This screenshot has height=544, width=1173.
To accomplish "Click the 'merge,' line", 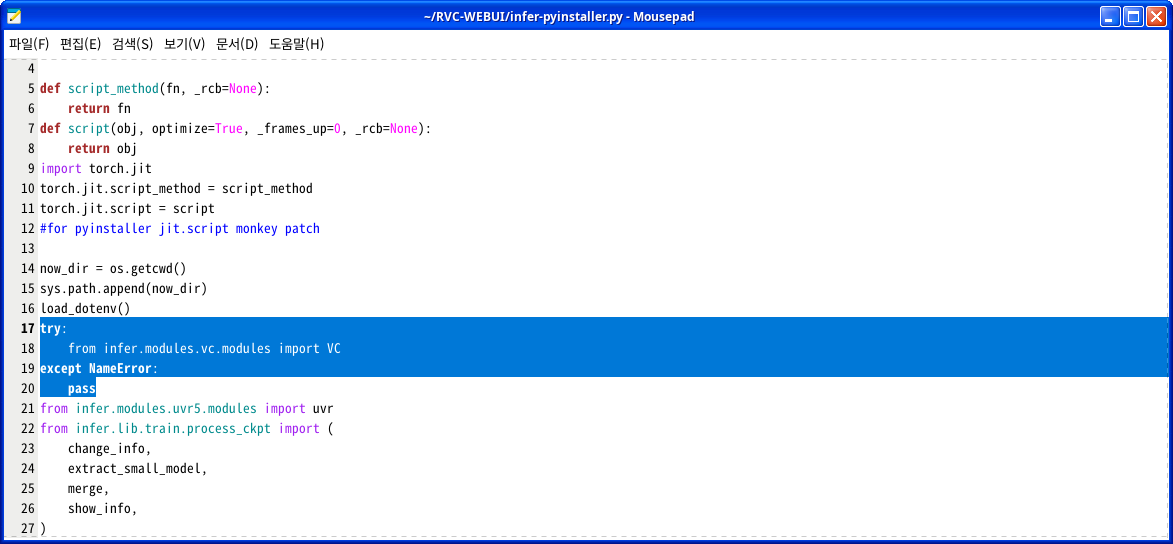I will [x=89, y=489].
